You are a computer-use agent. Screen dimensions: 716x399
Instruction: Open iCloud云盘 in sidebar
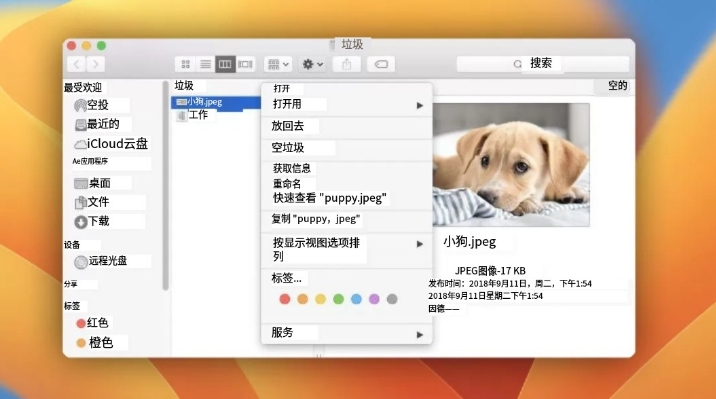pyautogui.click(x=111, y=144)
